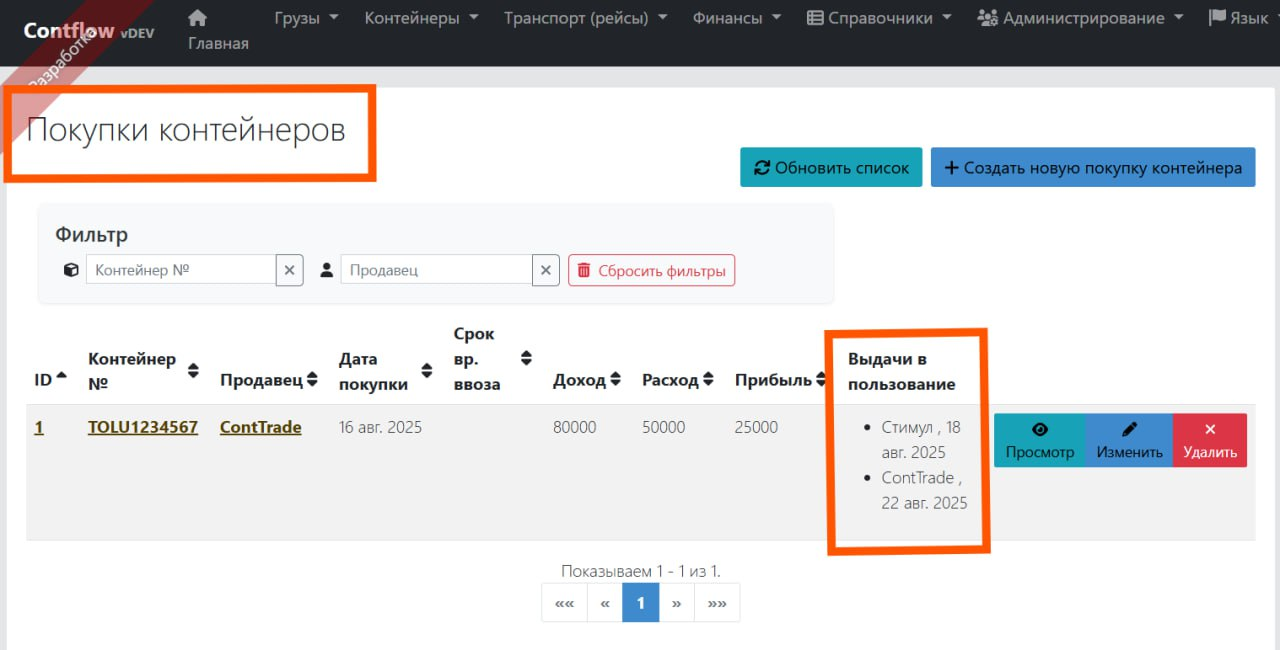Click Обновить список button
The image size is (1280, 650).
(831, 168)
